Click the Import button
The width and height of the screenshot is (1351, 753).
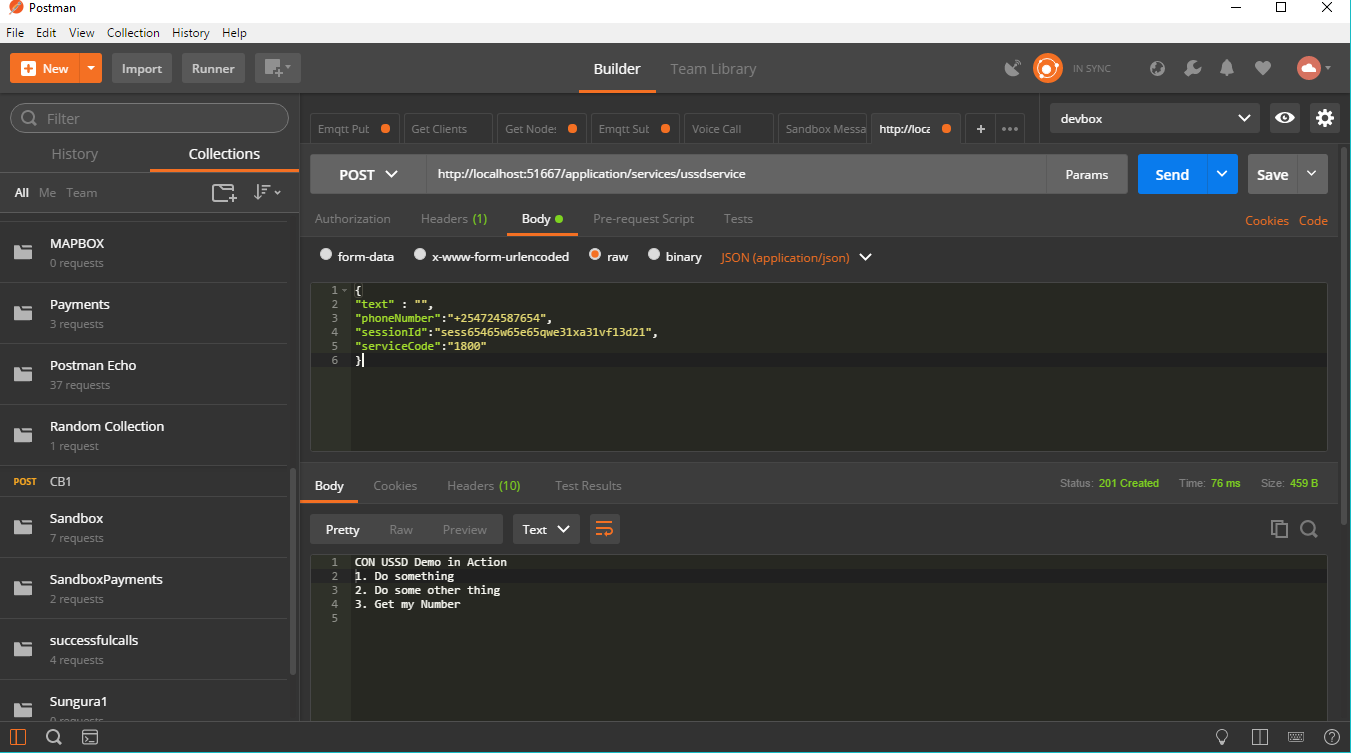[142, 68]
